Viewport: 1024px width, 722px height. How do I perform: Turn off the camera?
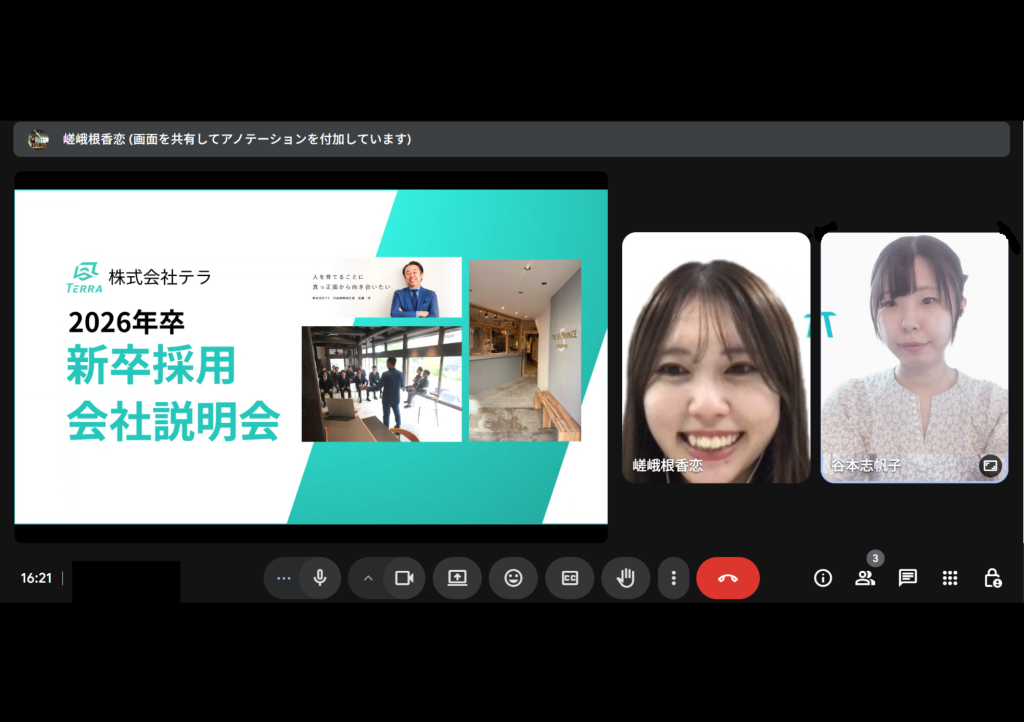tap(404, 578)
